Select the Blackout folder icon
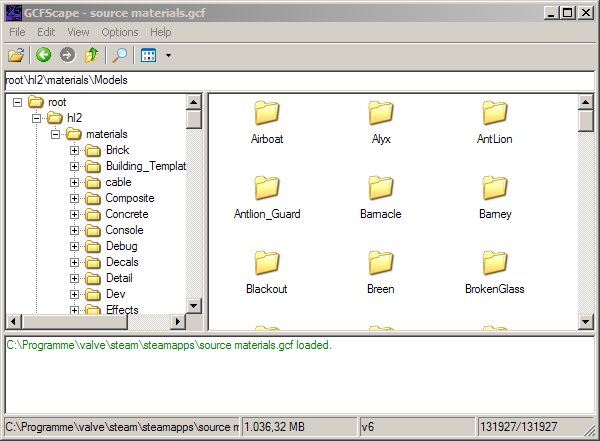The height and width of the screenshot is (441, 600). click(267, 263)
